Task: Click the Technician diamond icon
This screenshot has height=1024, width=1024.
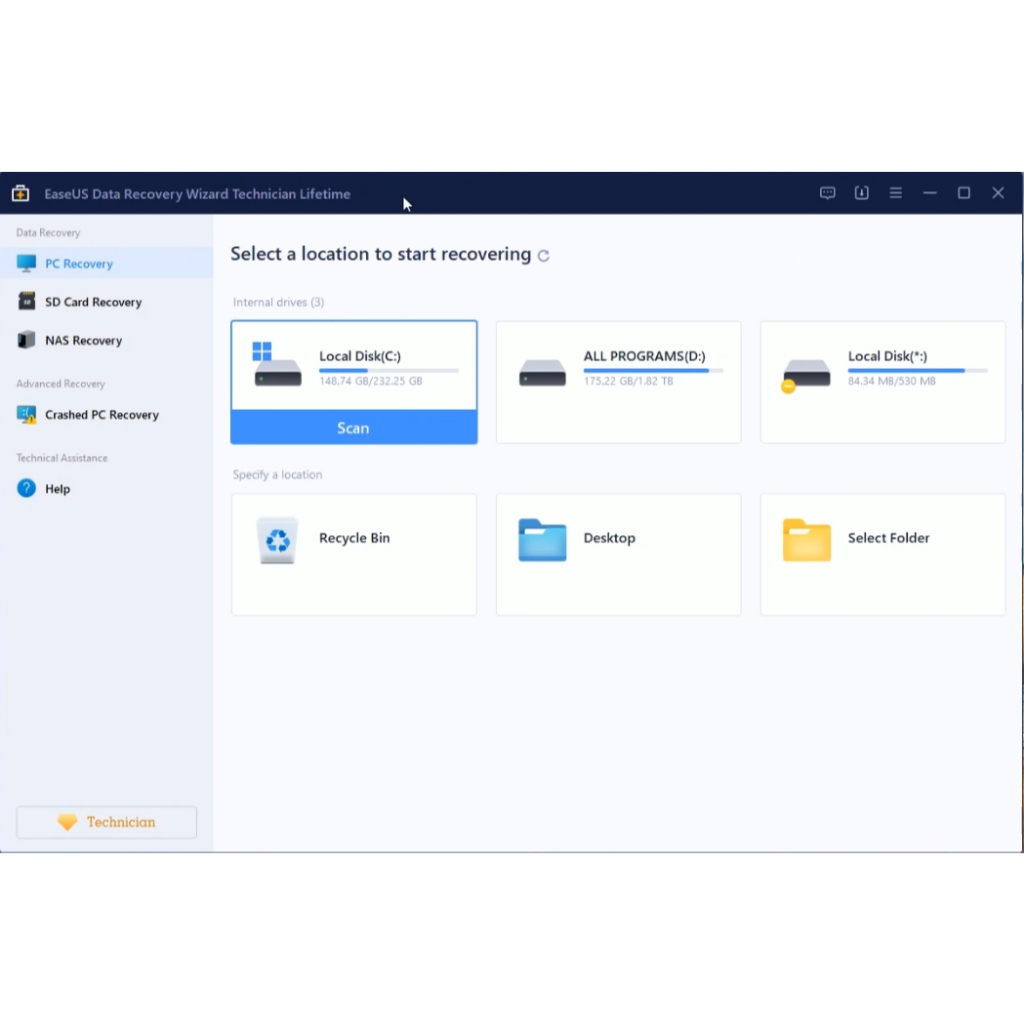Action: [x=67, y=822]
